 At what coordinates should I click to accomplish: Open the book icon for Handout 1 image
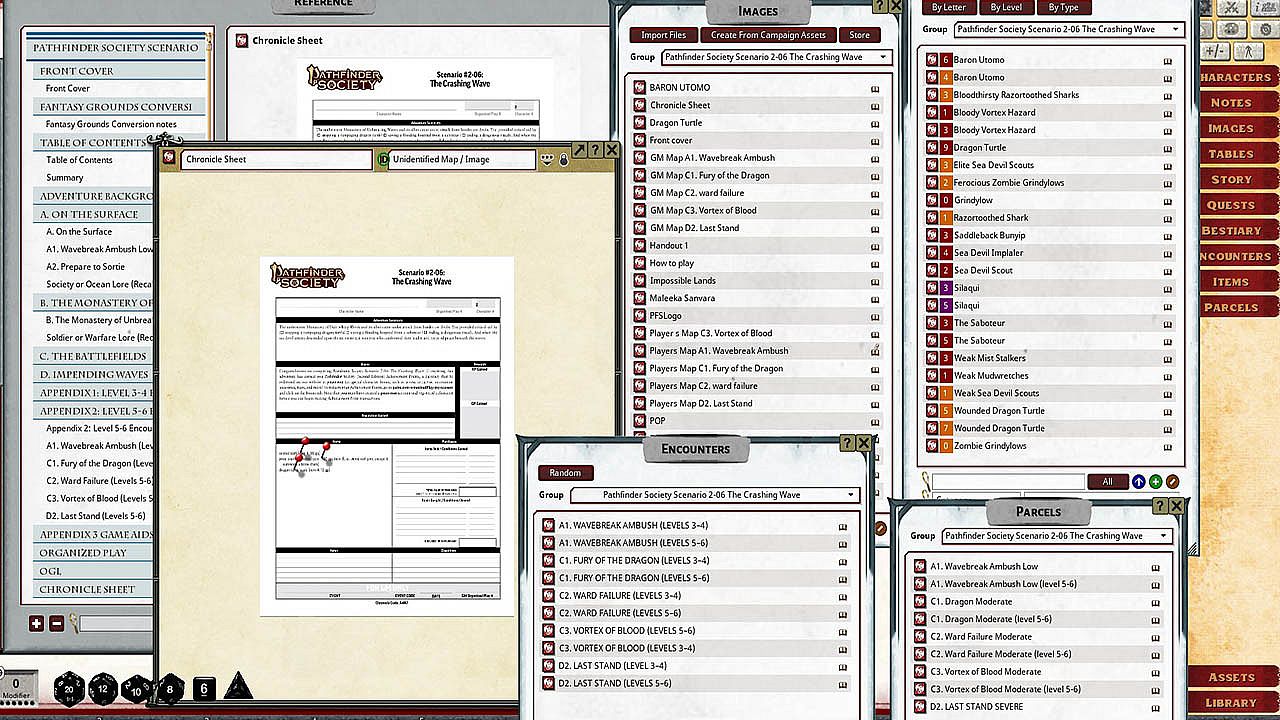(875, 246)
